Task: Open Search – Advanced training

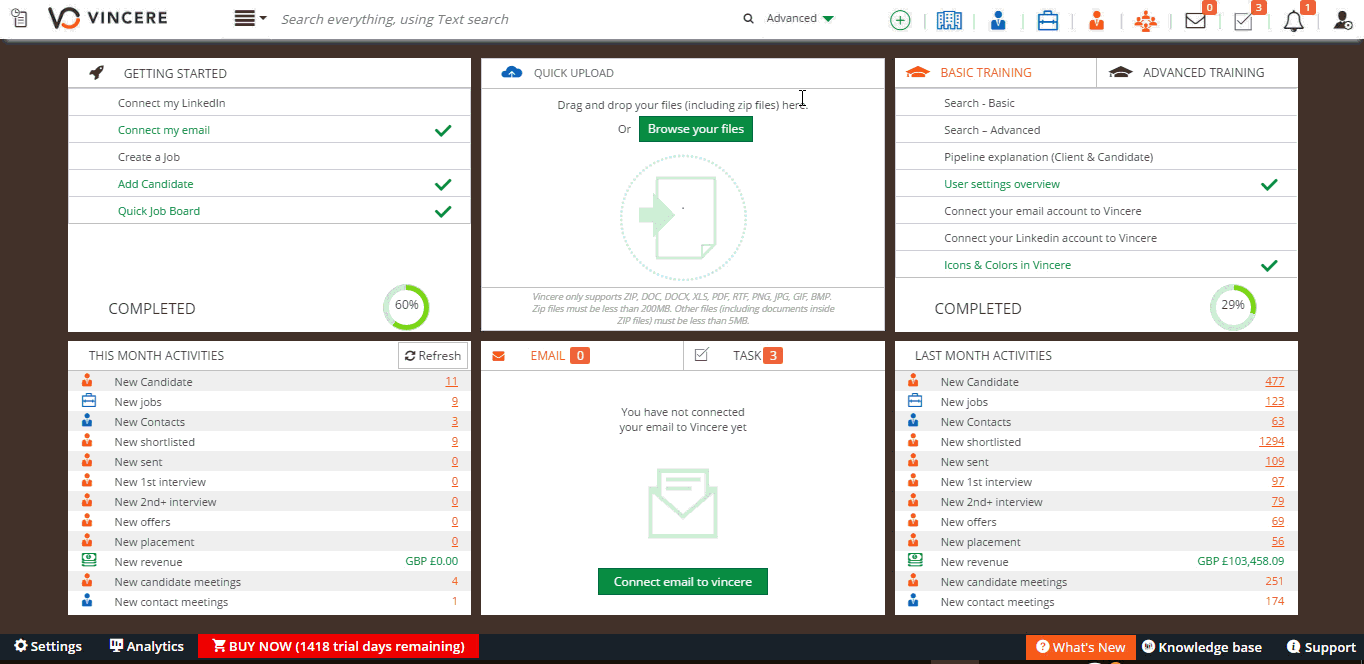Action: coord(992,130)
